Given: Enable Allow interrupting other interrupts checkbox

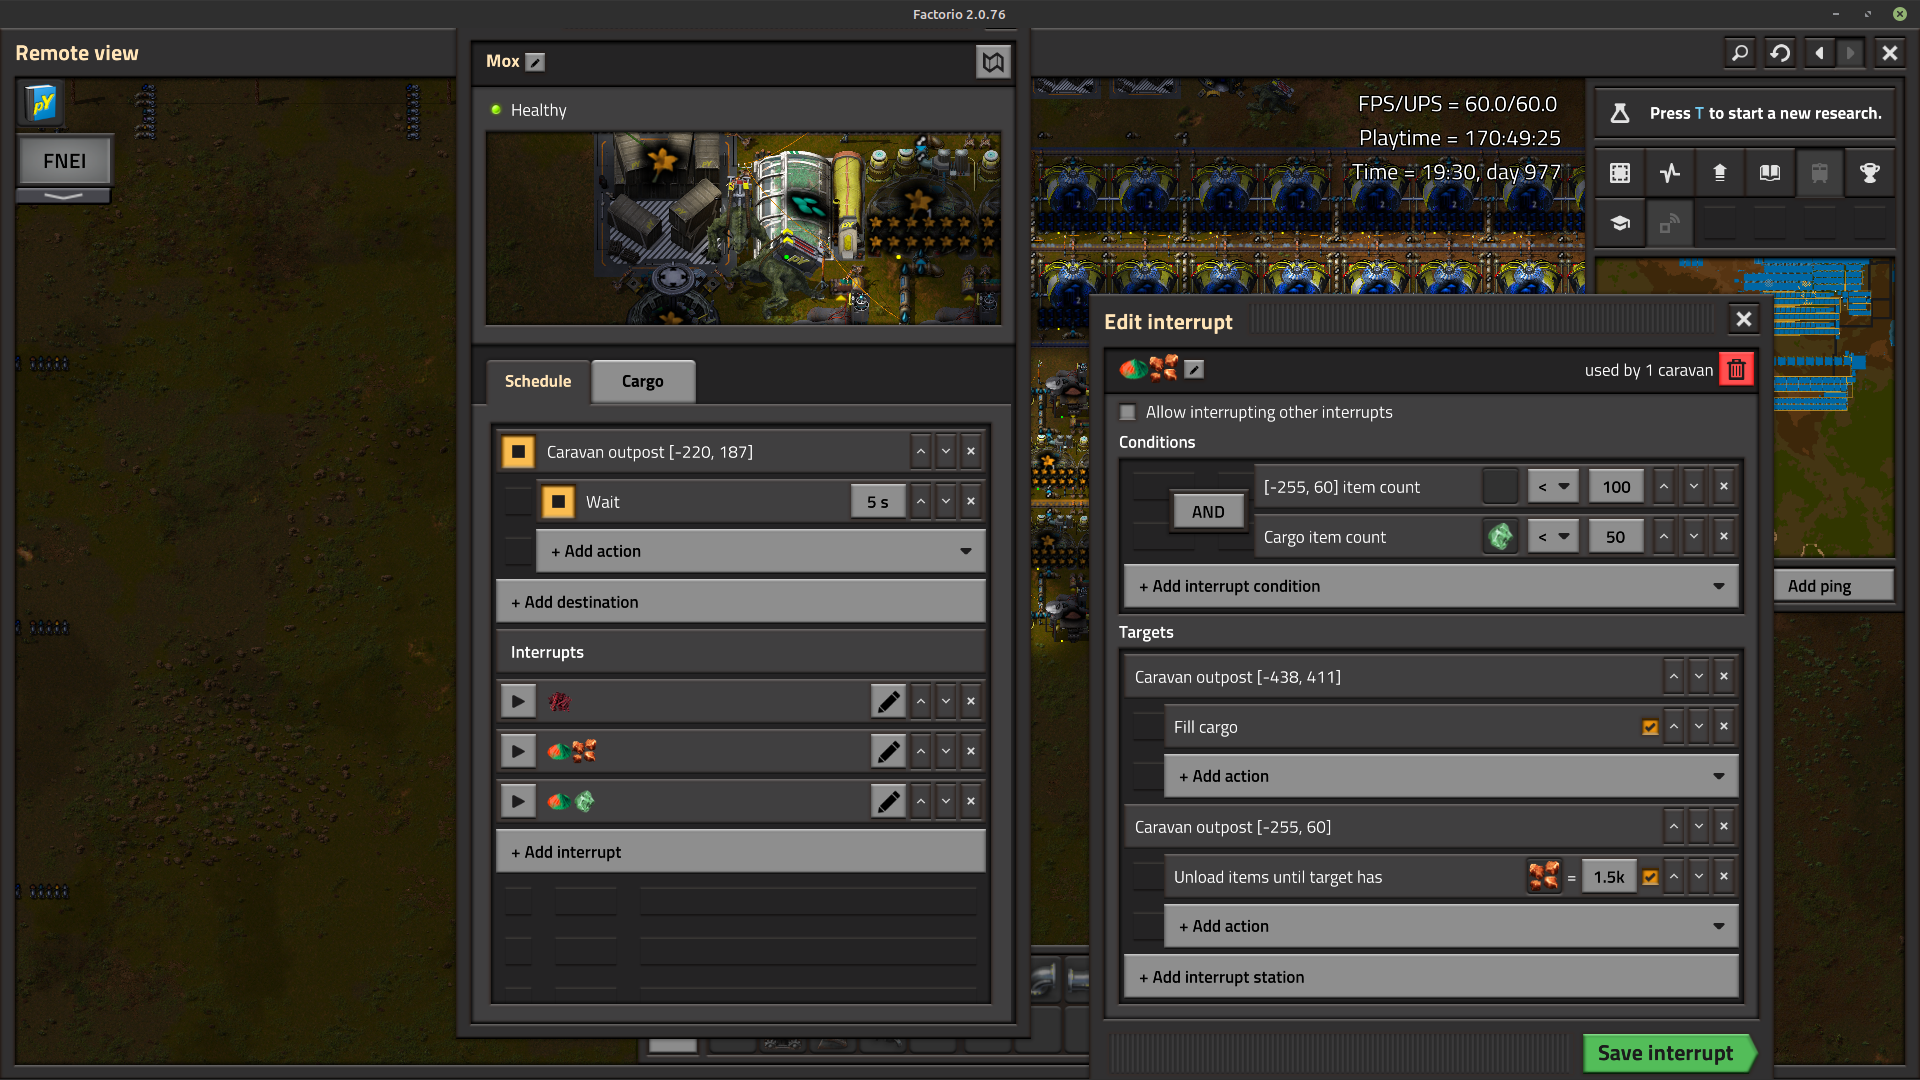Looking at the screenshot, I should pos(1128,412).
